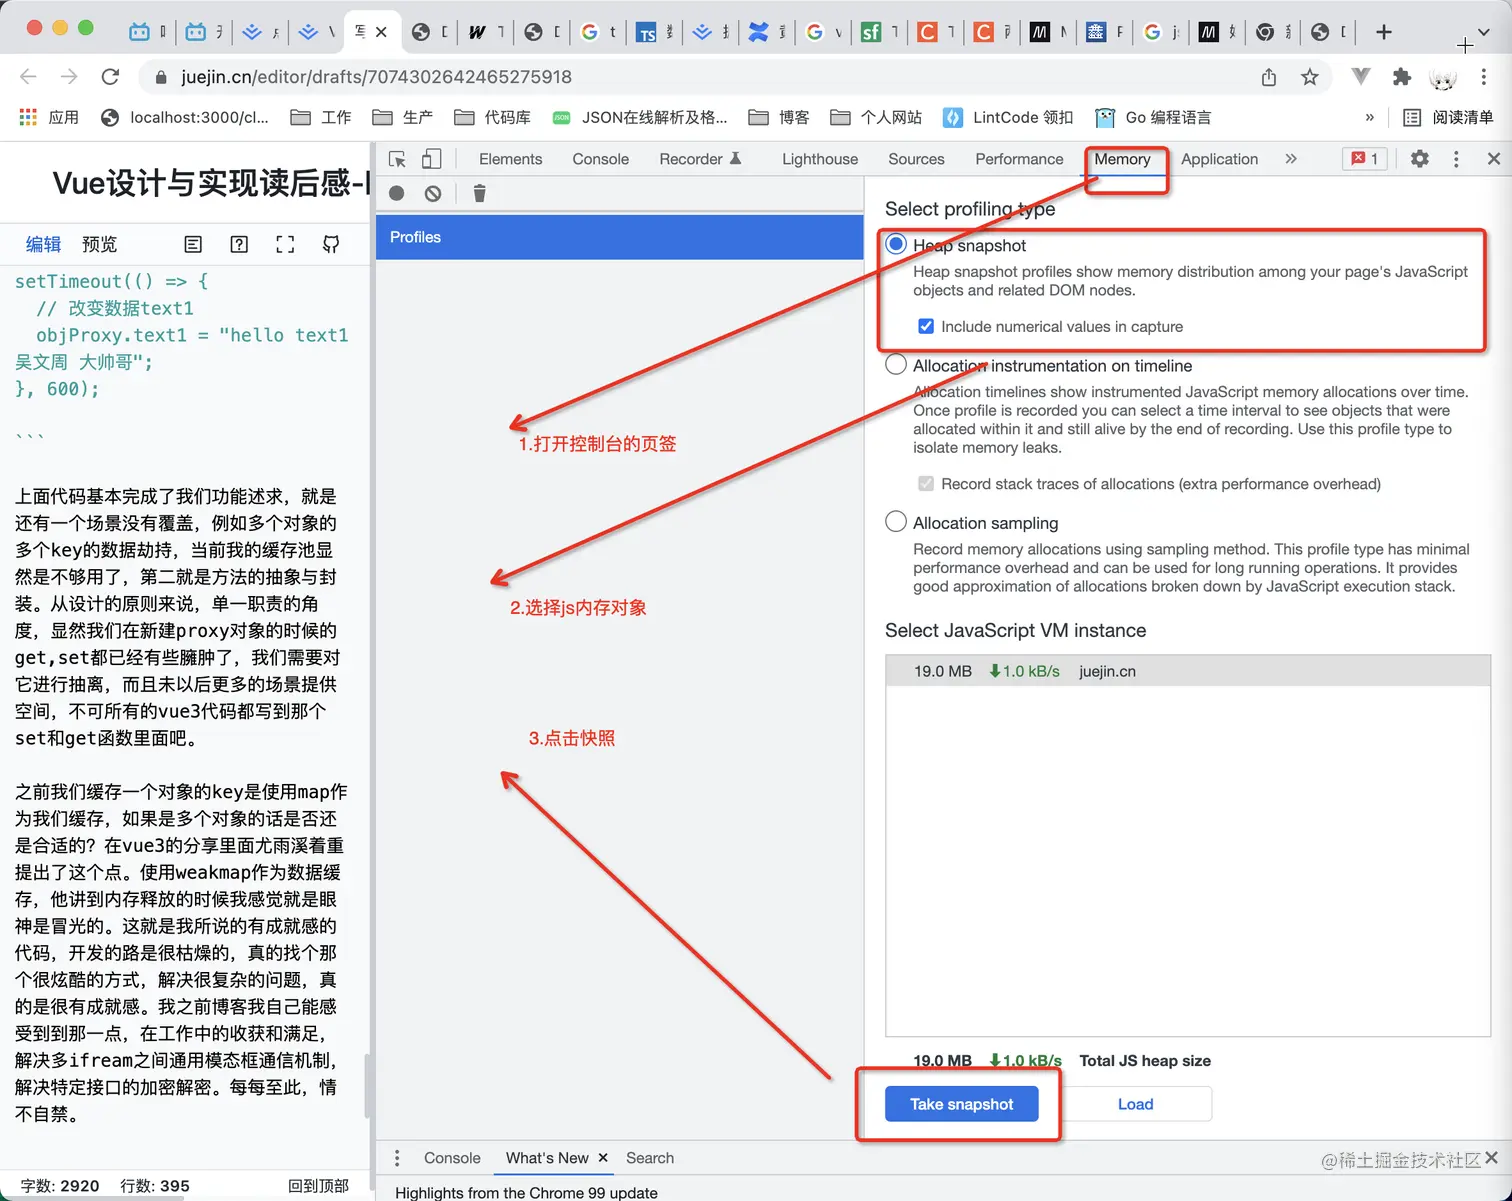Screen dimensions: 1512x1201
Task: Expand hidden bookmarks chevron
Action: (1369, 117)
